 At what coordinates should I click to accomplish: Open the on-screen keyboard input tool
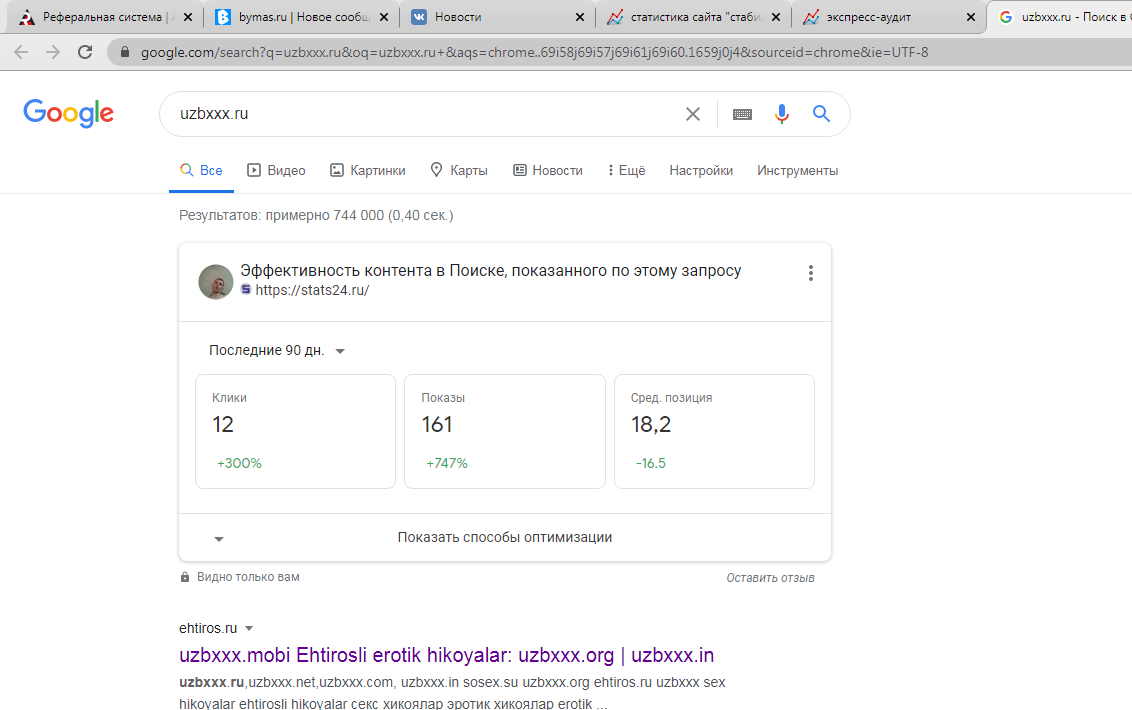coord(742,114)
